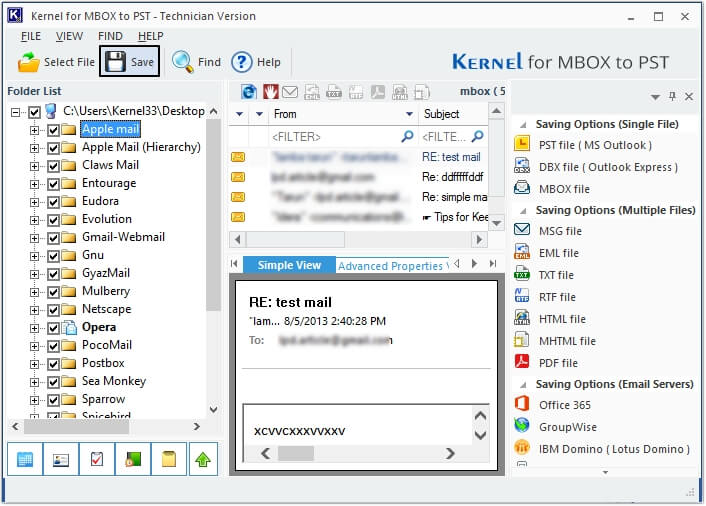Click the DBX file (Outlook Express) icon
The width and height of the screenshot is (706, 506).
pos(522,166)
